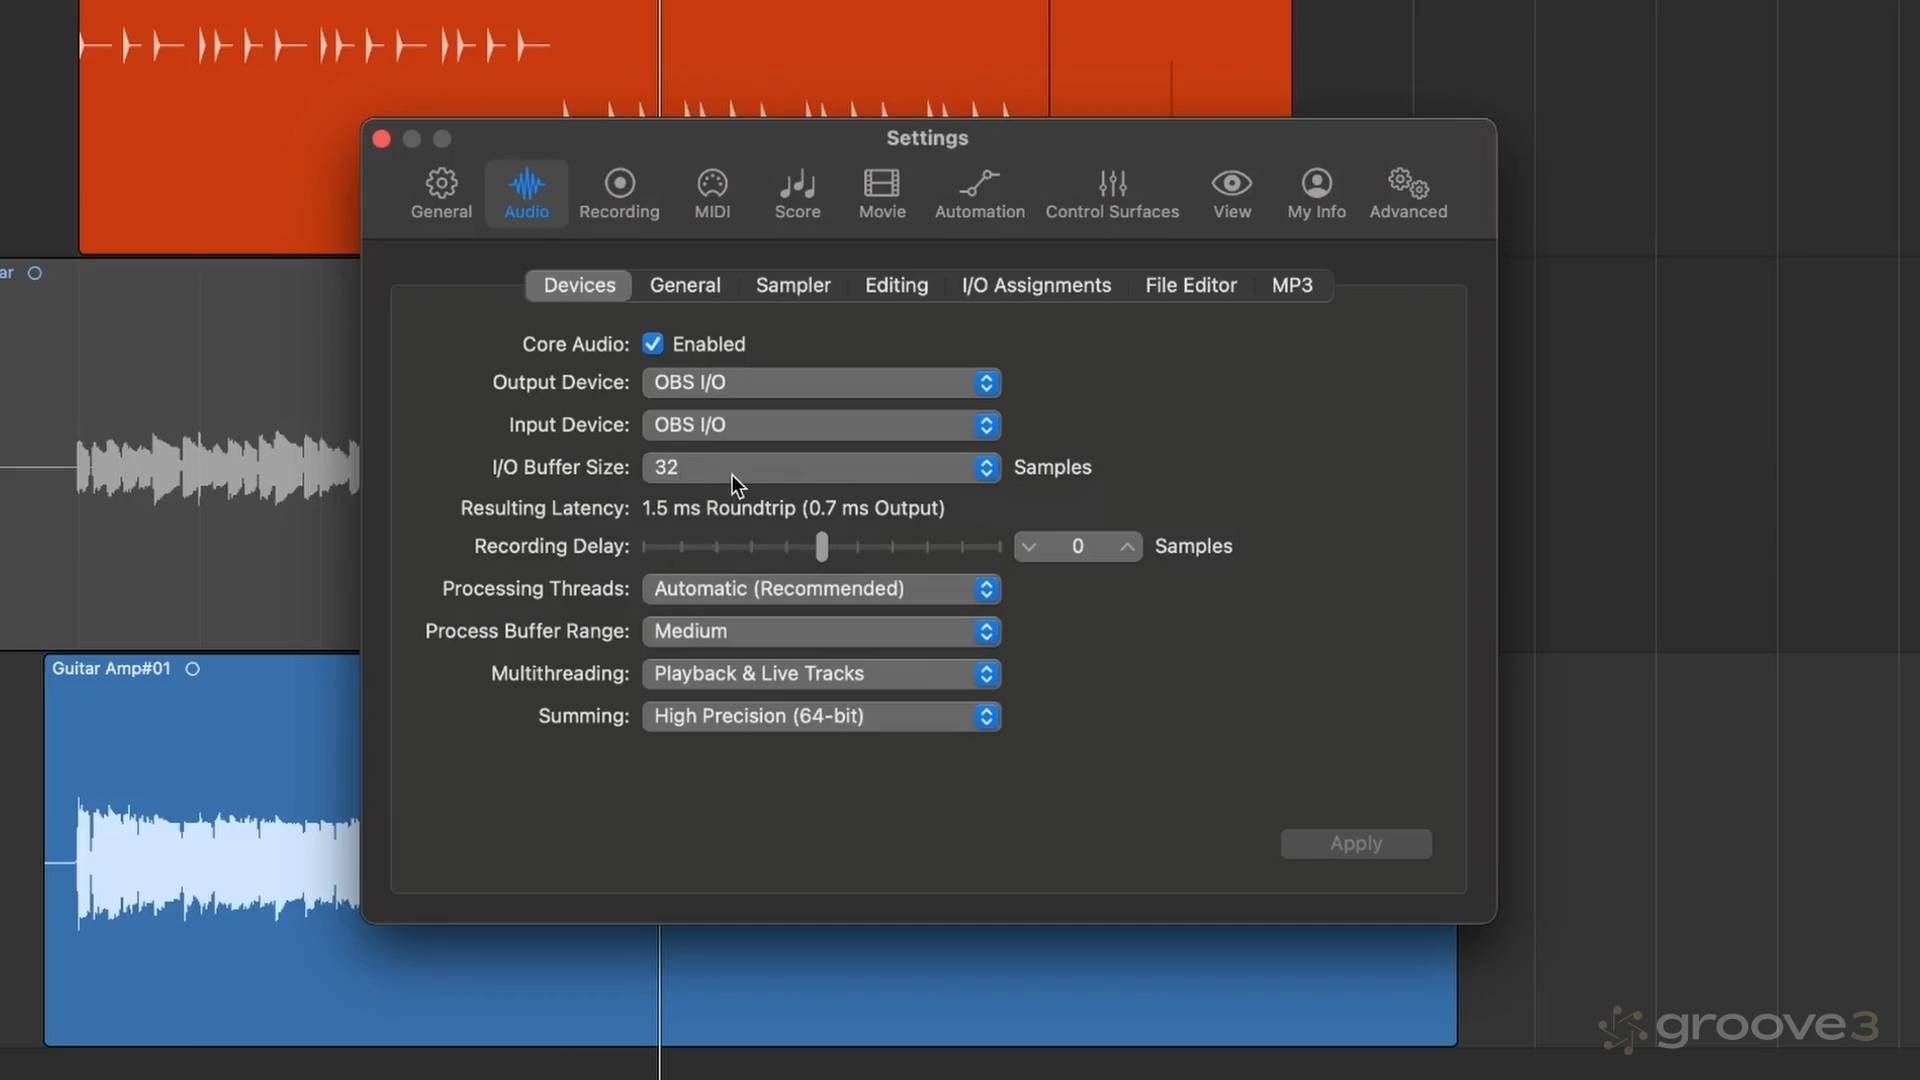1920x1080 pixels.
Task: Disable the Core Audio Enabled checkbox
Action: 652,343
